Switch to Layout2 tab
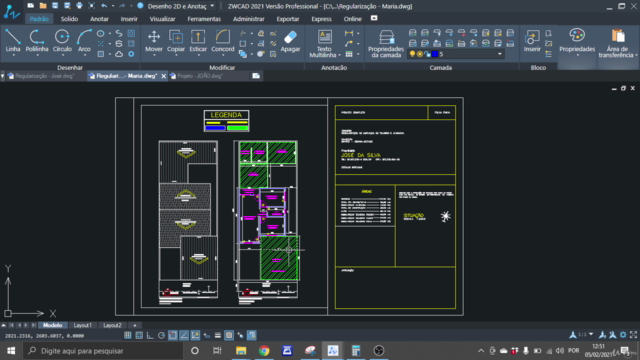640x360 pixels. pos(112,325)
